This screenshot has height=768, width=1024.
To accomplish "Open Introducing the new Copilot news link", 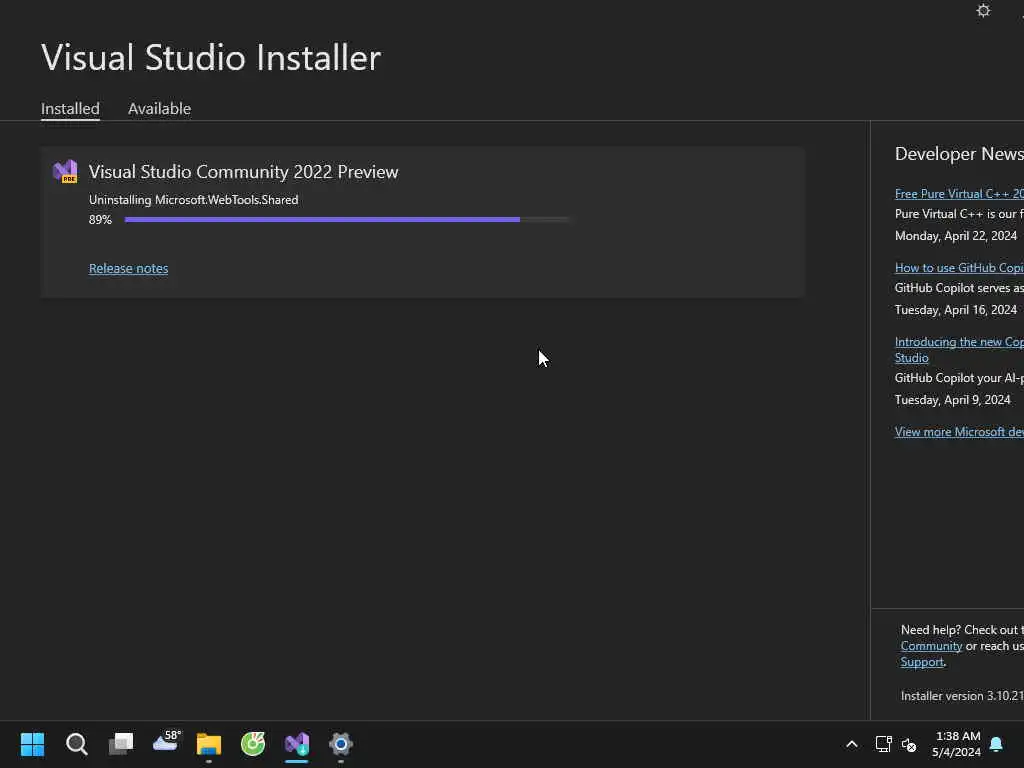I will pyautogui.click(x=959, y=349).
